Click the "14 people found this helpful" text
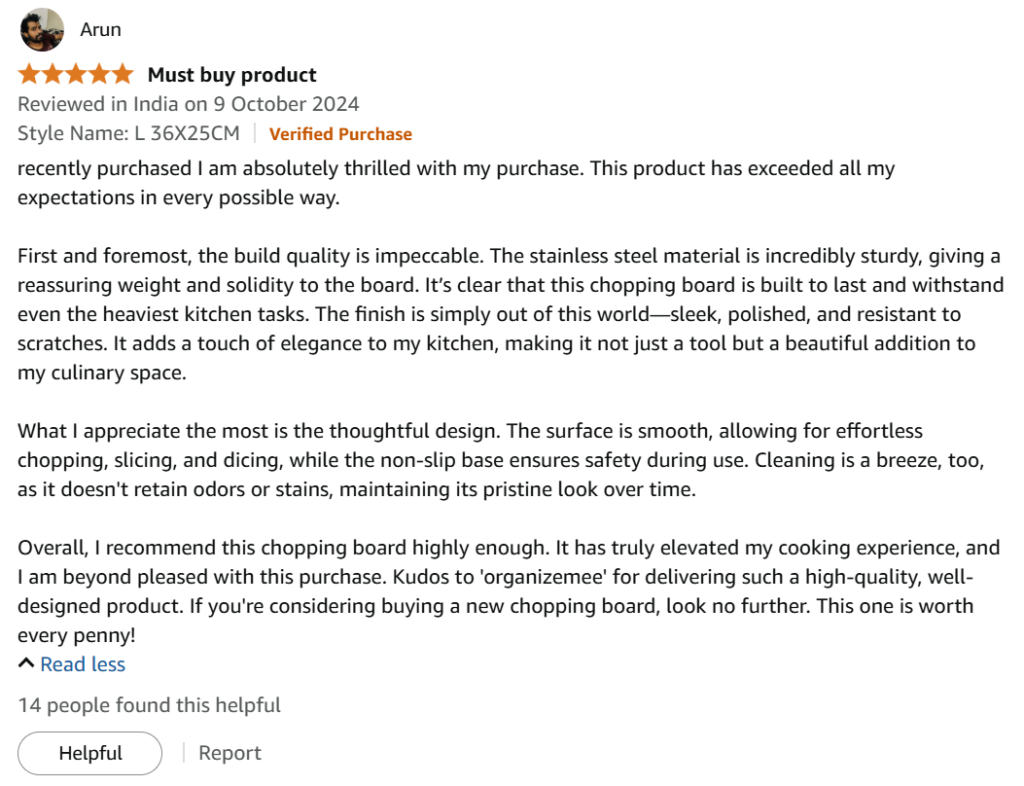 (x=149, y=705)
